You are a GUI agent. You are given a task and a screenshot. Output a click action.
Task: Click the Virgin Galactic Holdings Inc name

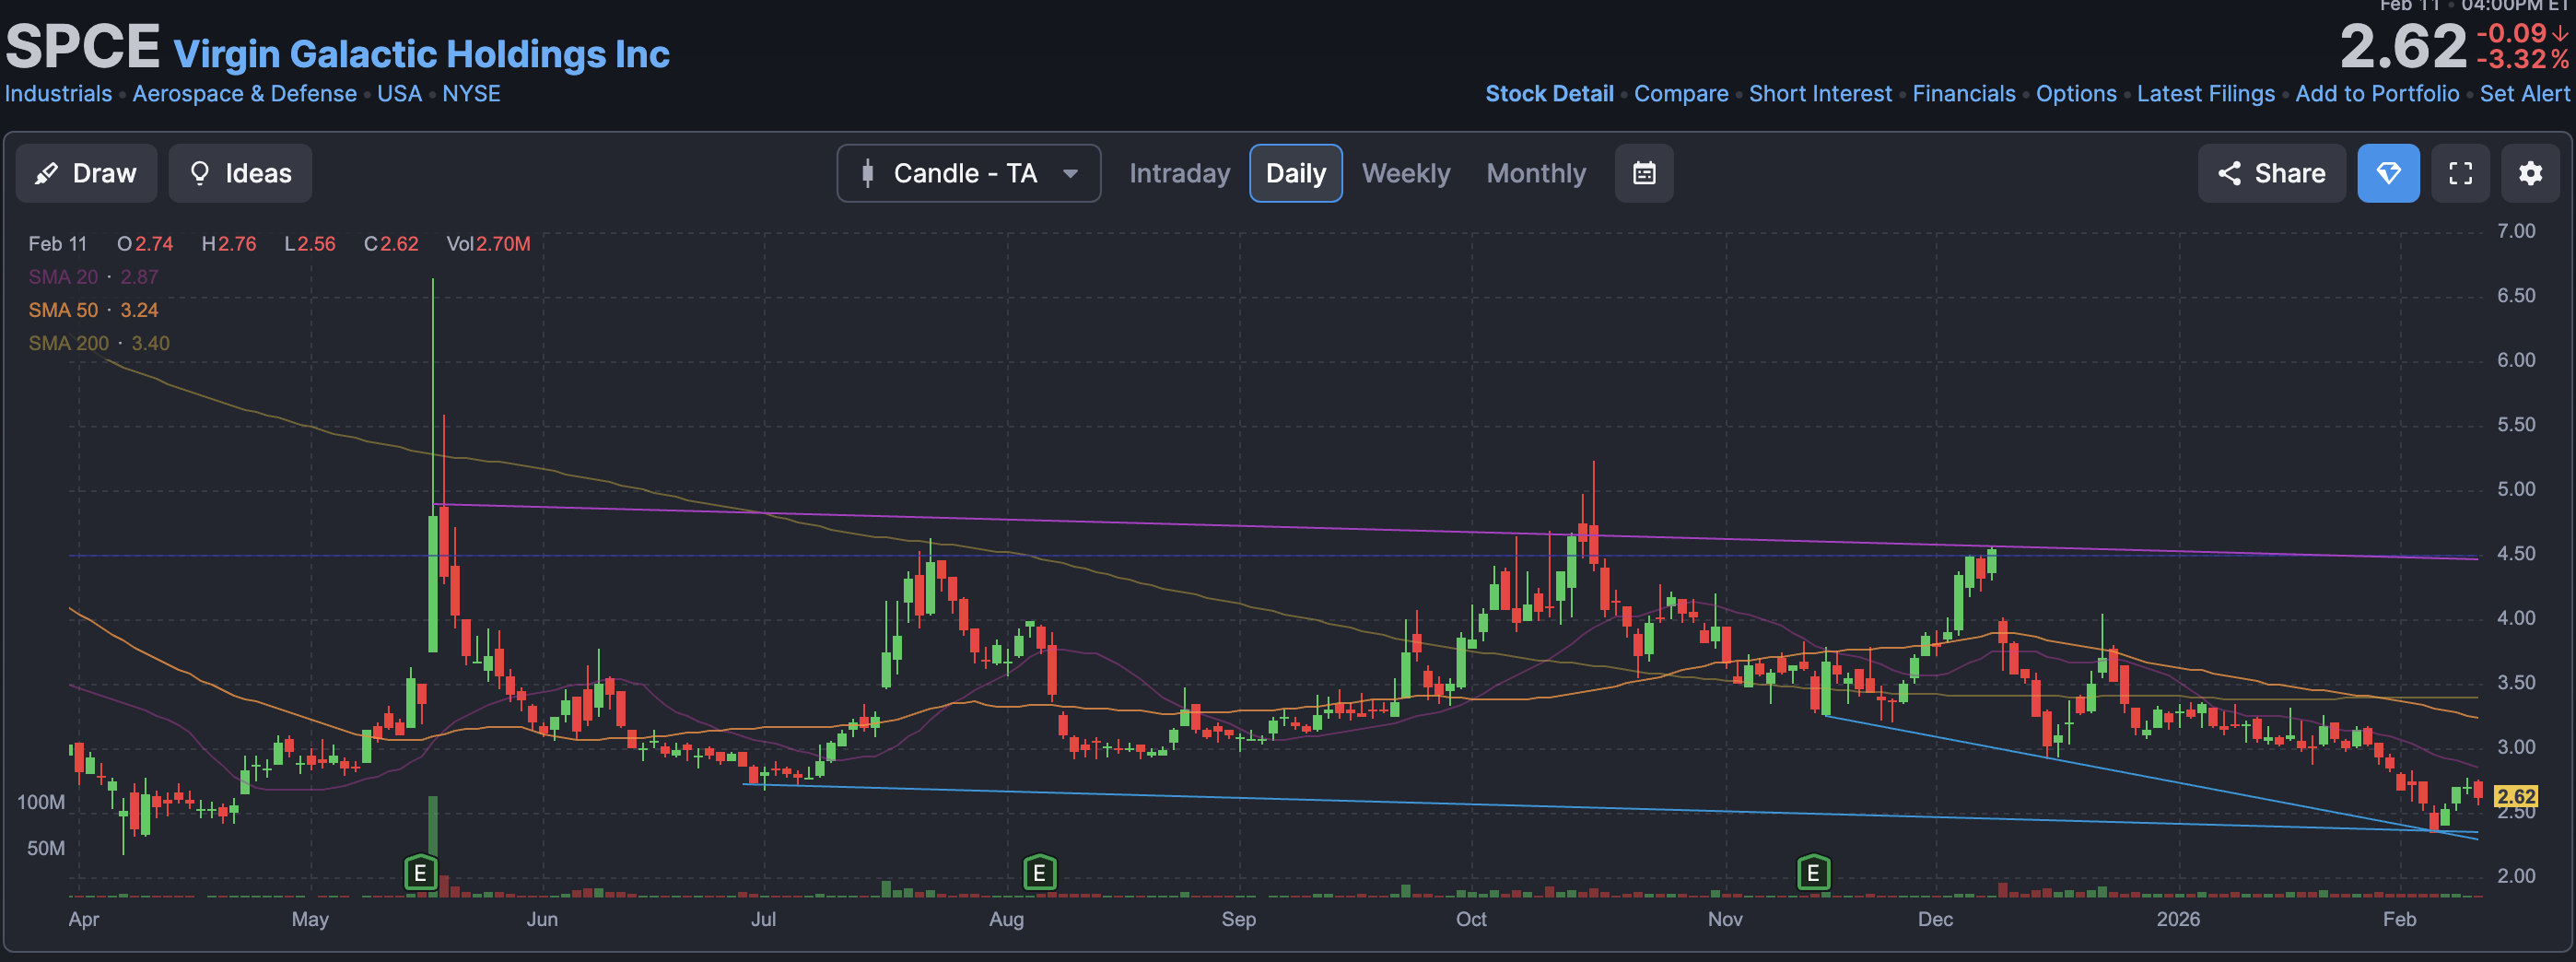[x=421, y=54]
